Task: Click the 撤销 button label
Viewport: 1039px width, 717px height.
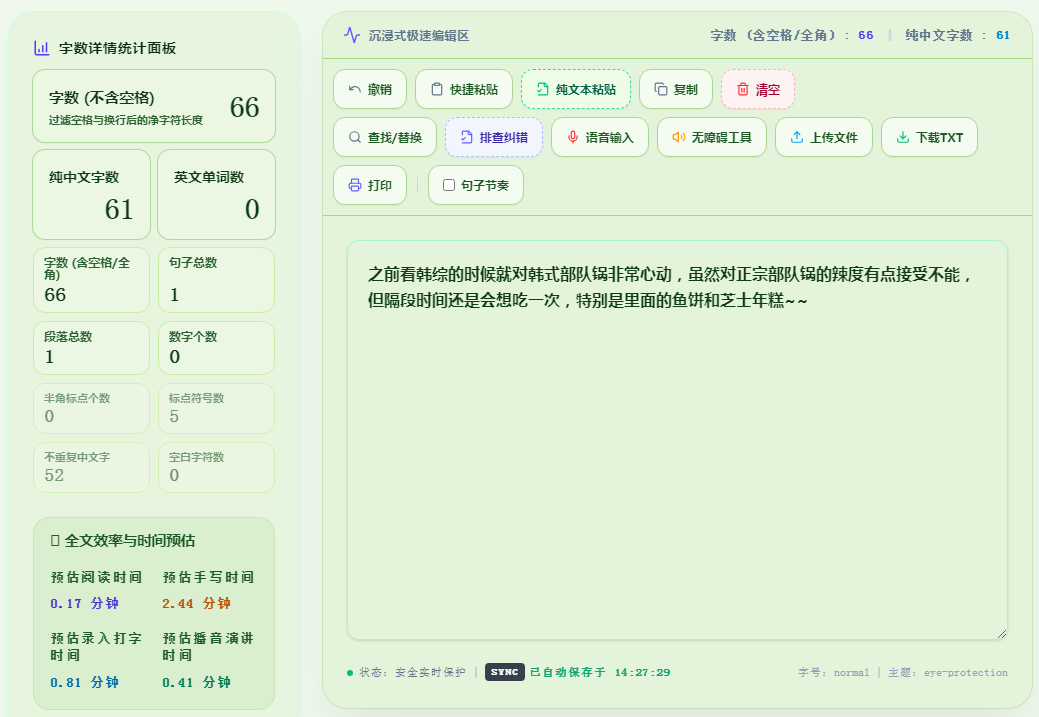Action: click(380, 89)
